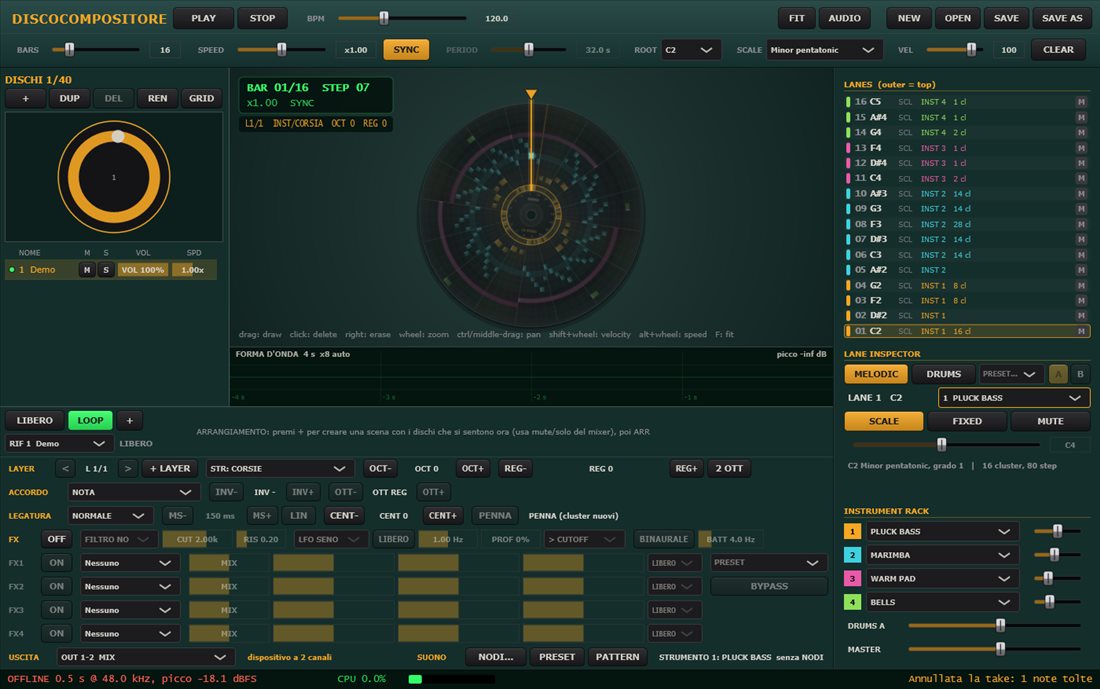The width and height of the screenshot is (1100, 689).
Task: Turn on FX3 slot
Action: pos(57,610)
